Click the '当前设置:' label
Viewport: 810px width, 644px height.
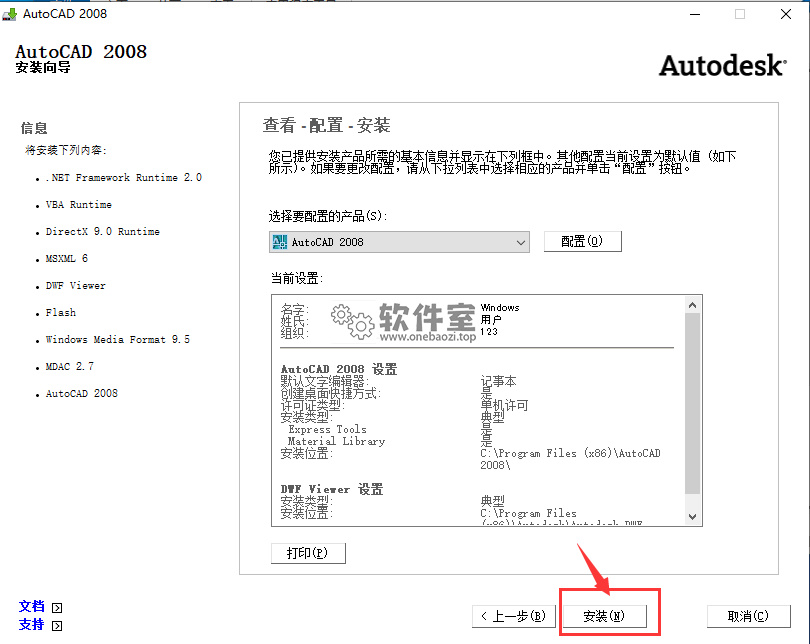(297, 279)
